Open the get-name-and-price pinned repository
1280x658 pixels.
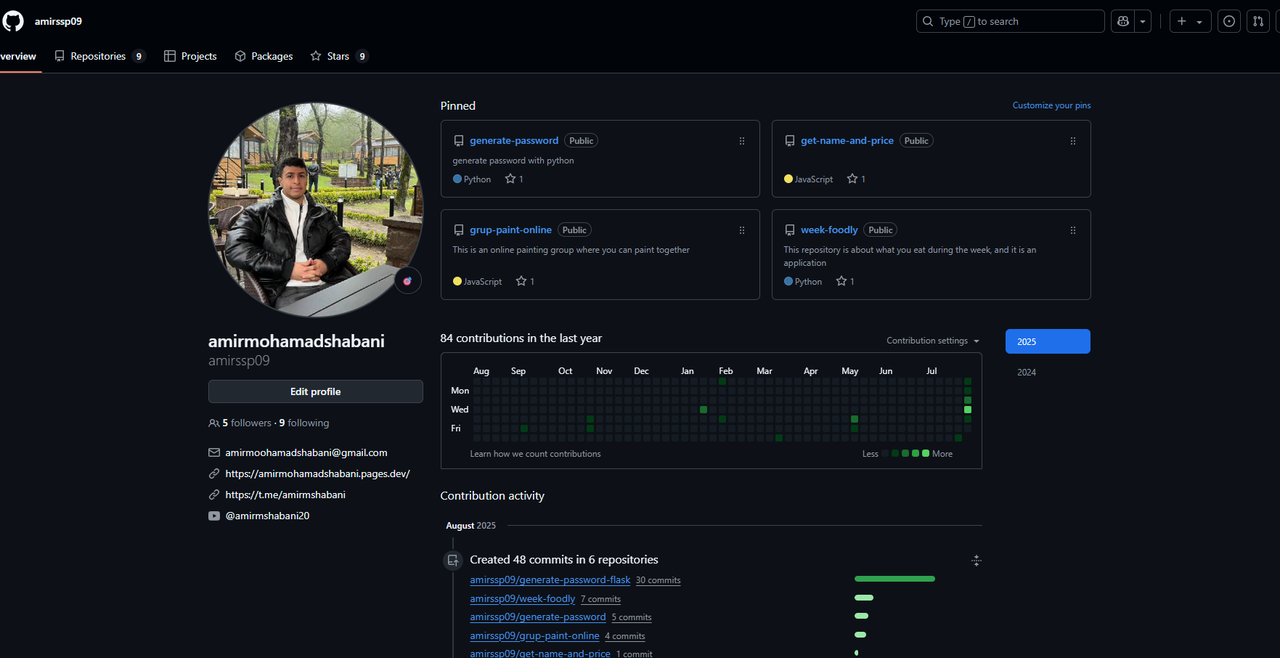847,141
